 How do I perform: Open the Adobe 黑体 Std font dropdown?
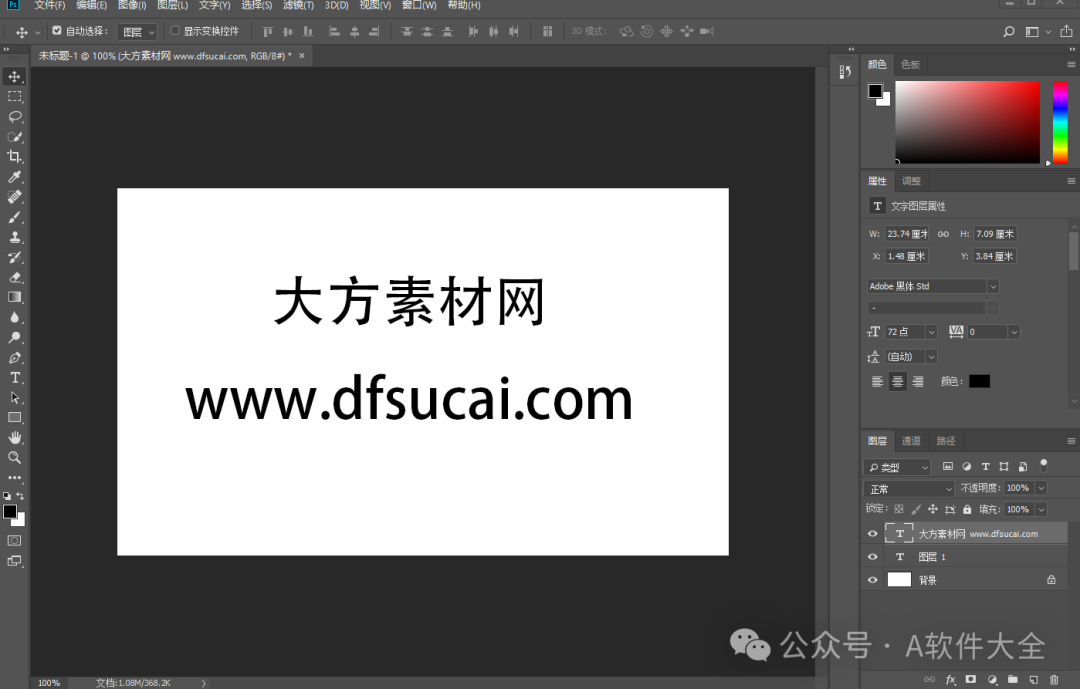[x=993, y=286]
